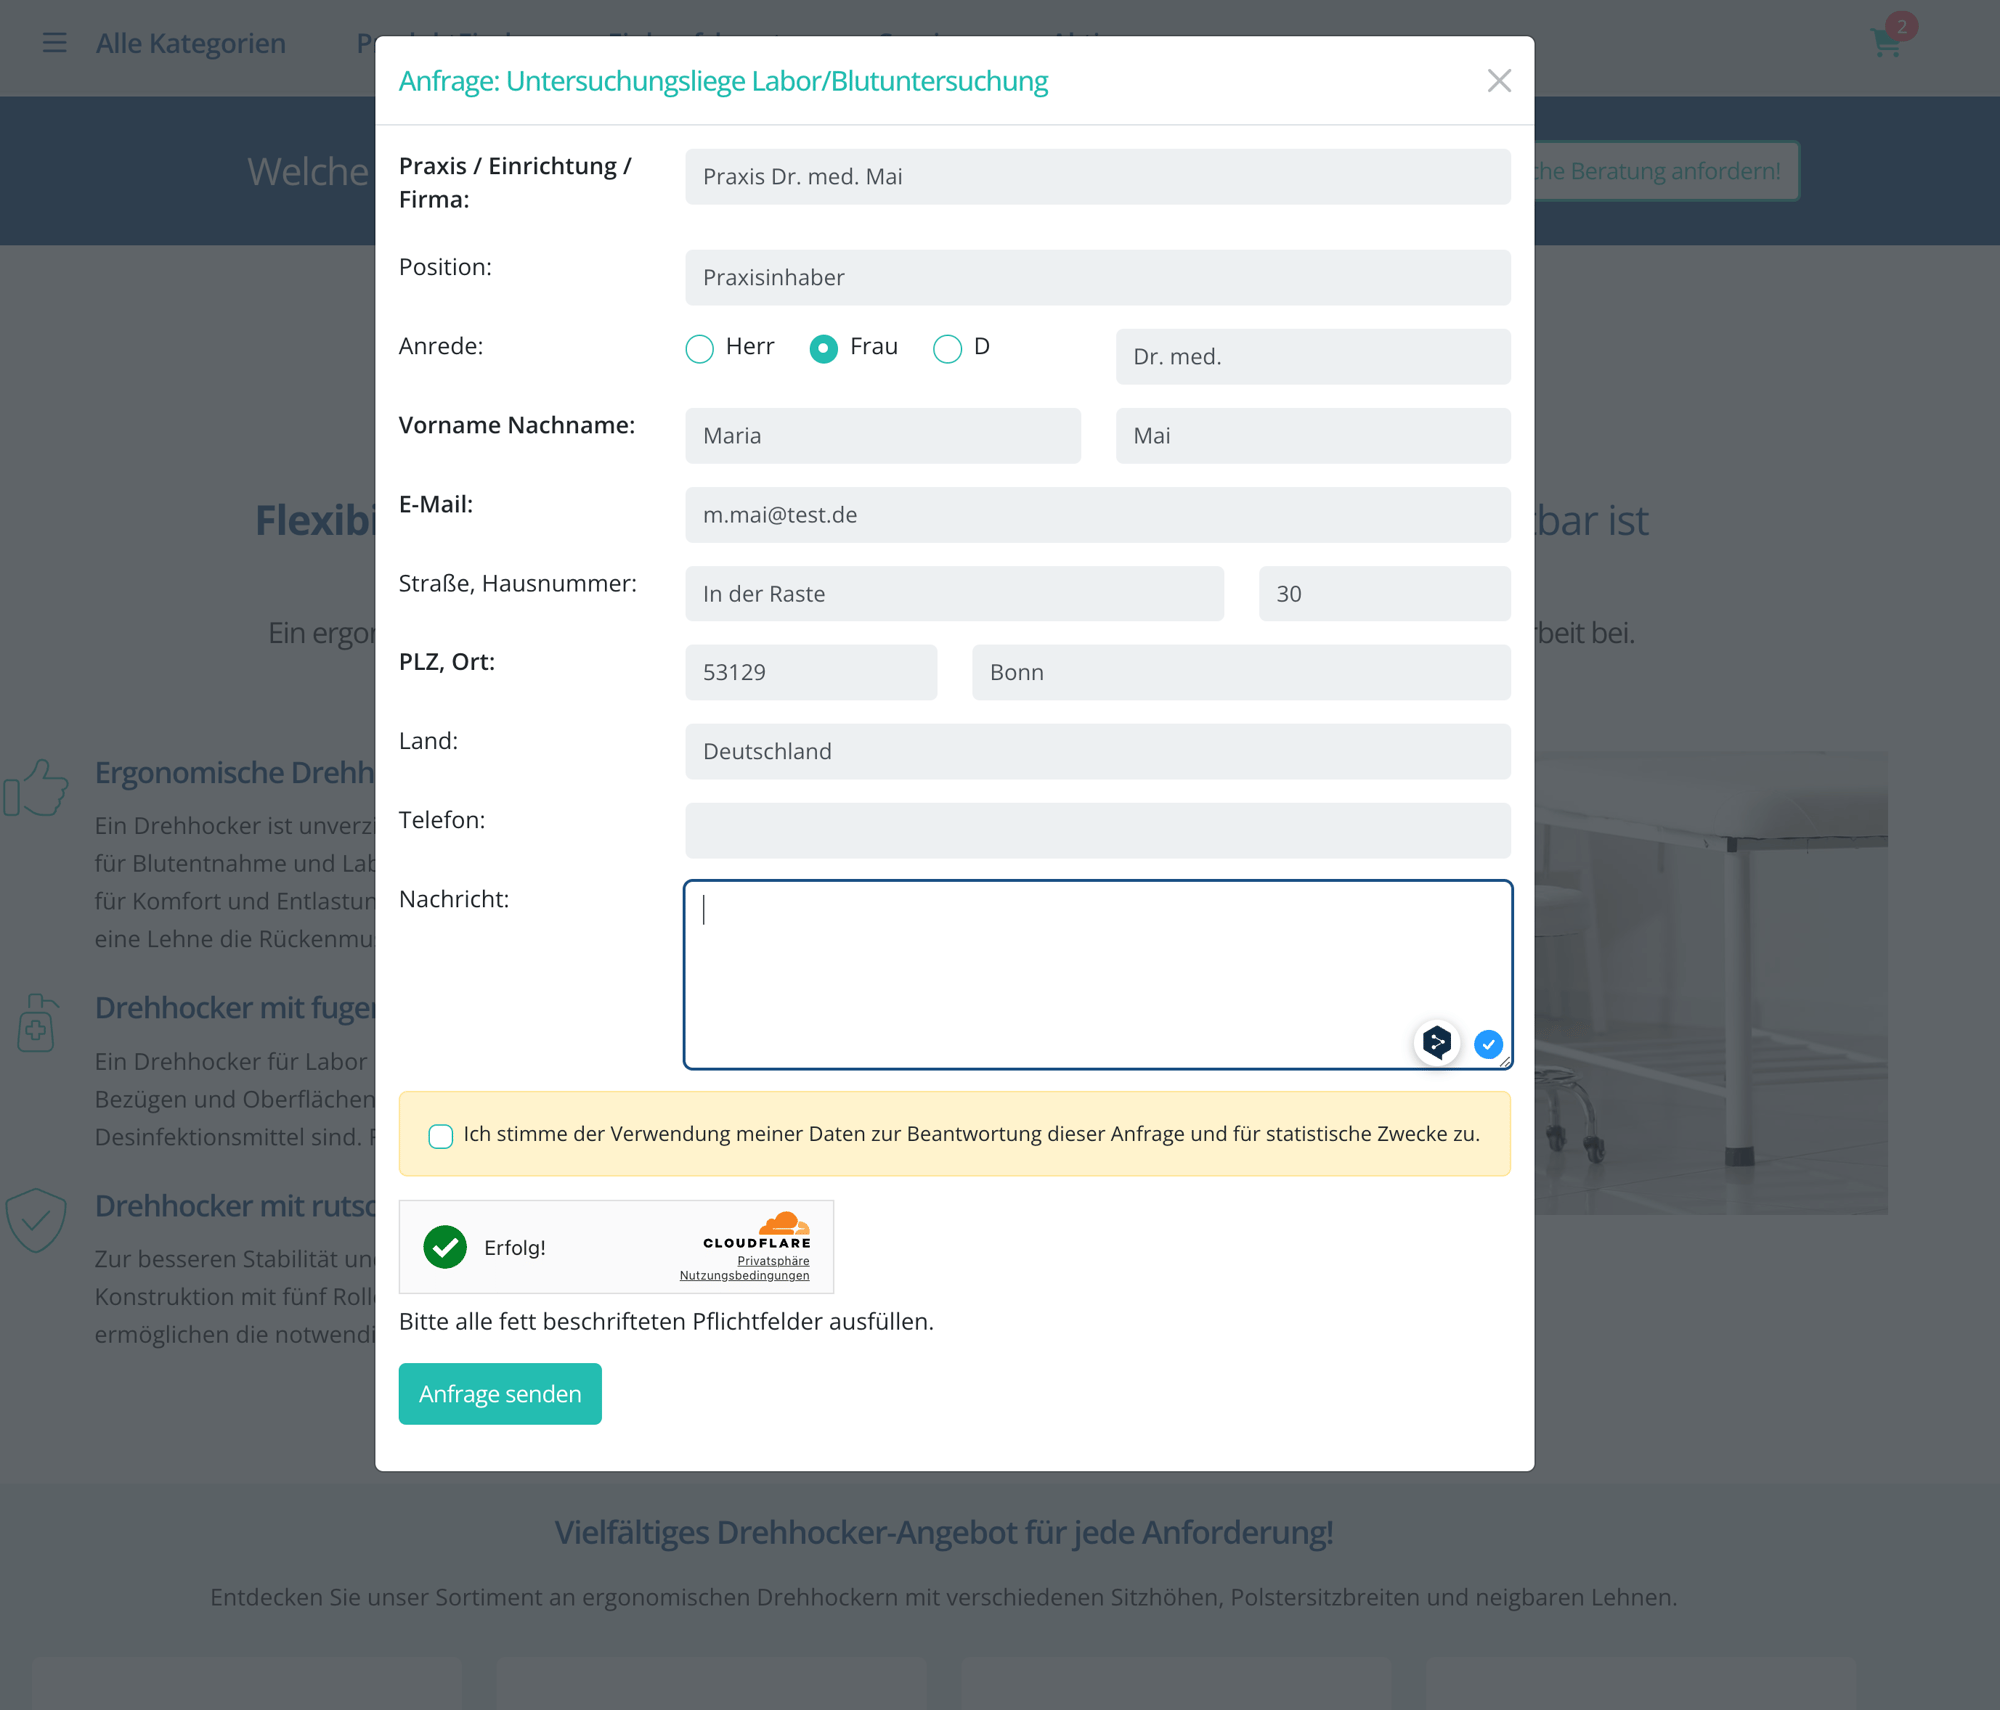This screenshot has width=2000, height=1710.
Task: Select the Herr radio button
Action: (700, 348)
